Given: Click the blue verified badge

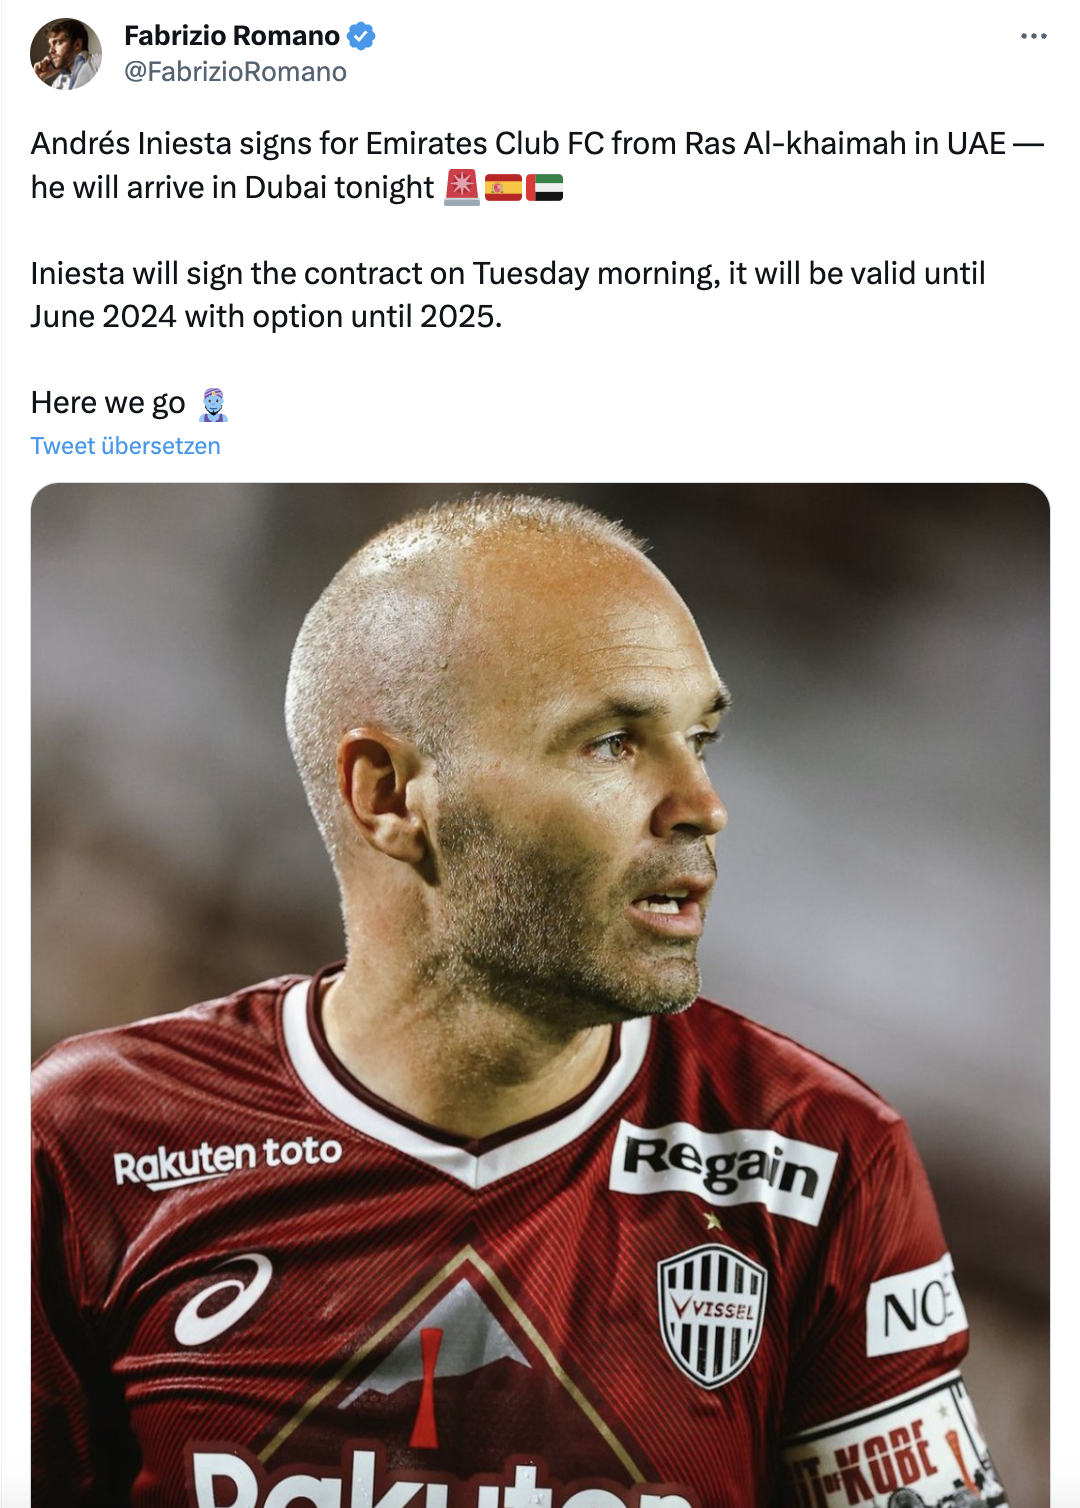Looking at the screenshot, I should (x=361, y=36).
